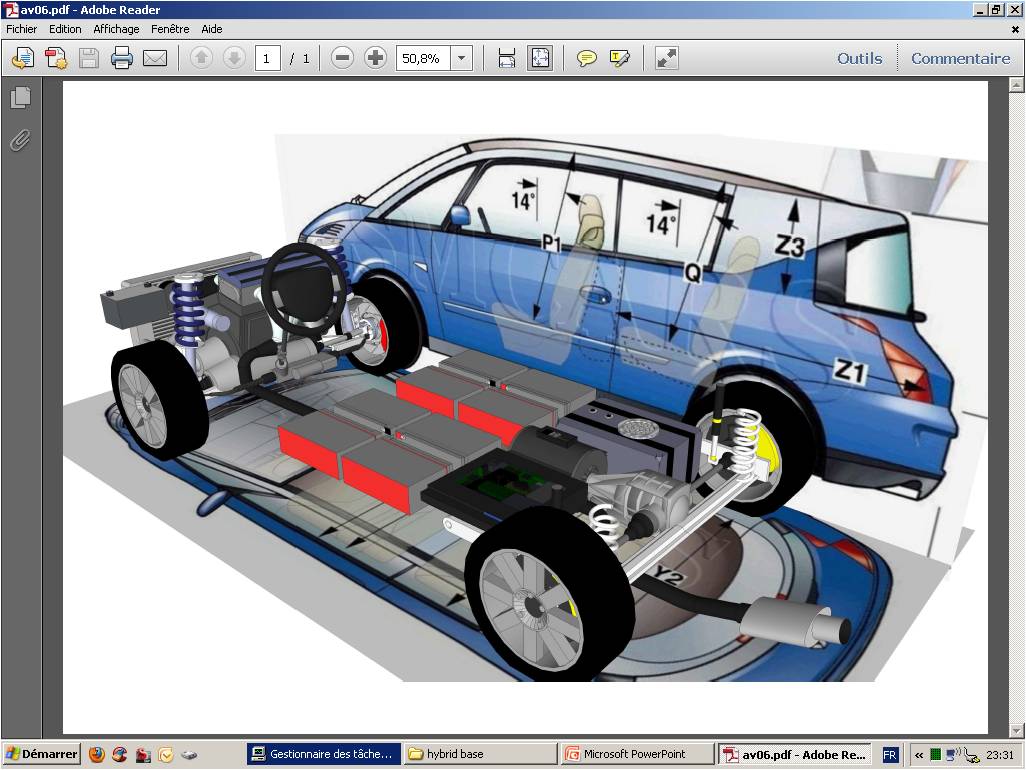Click the page number input field

[267, 58]
